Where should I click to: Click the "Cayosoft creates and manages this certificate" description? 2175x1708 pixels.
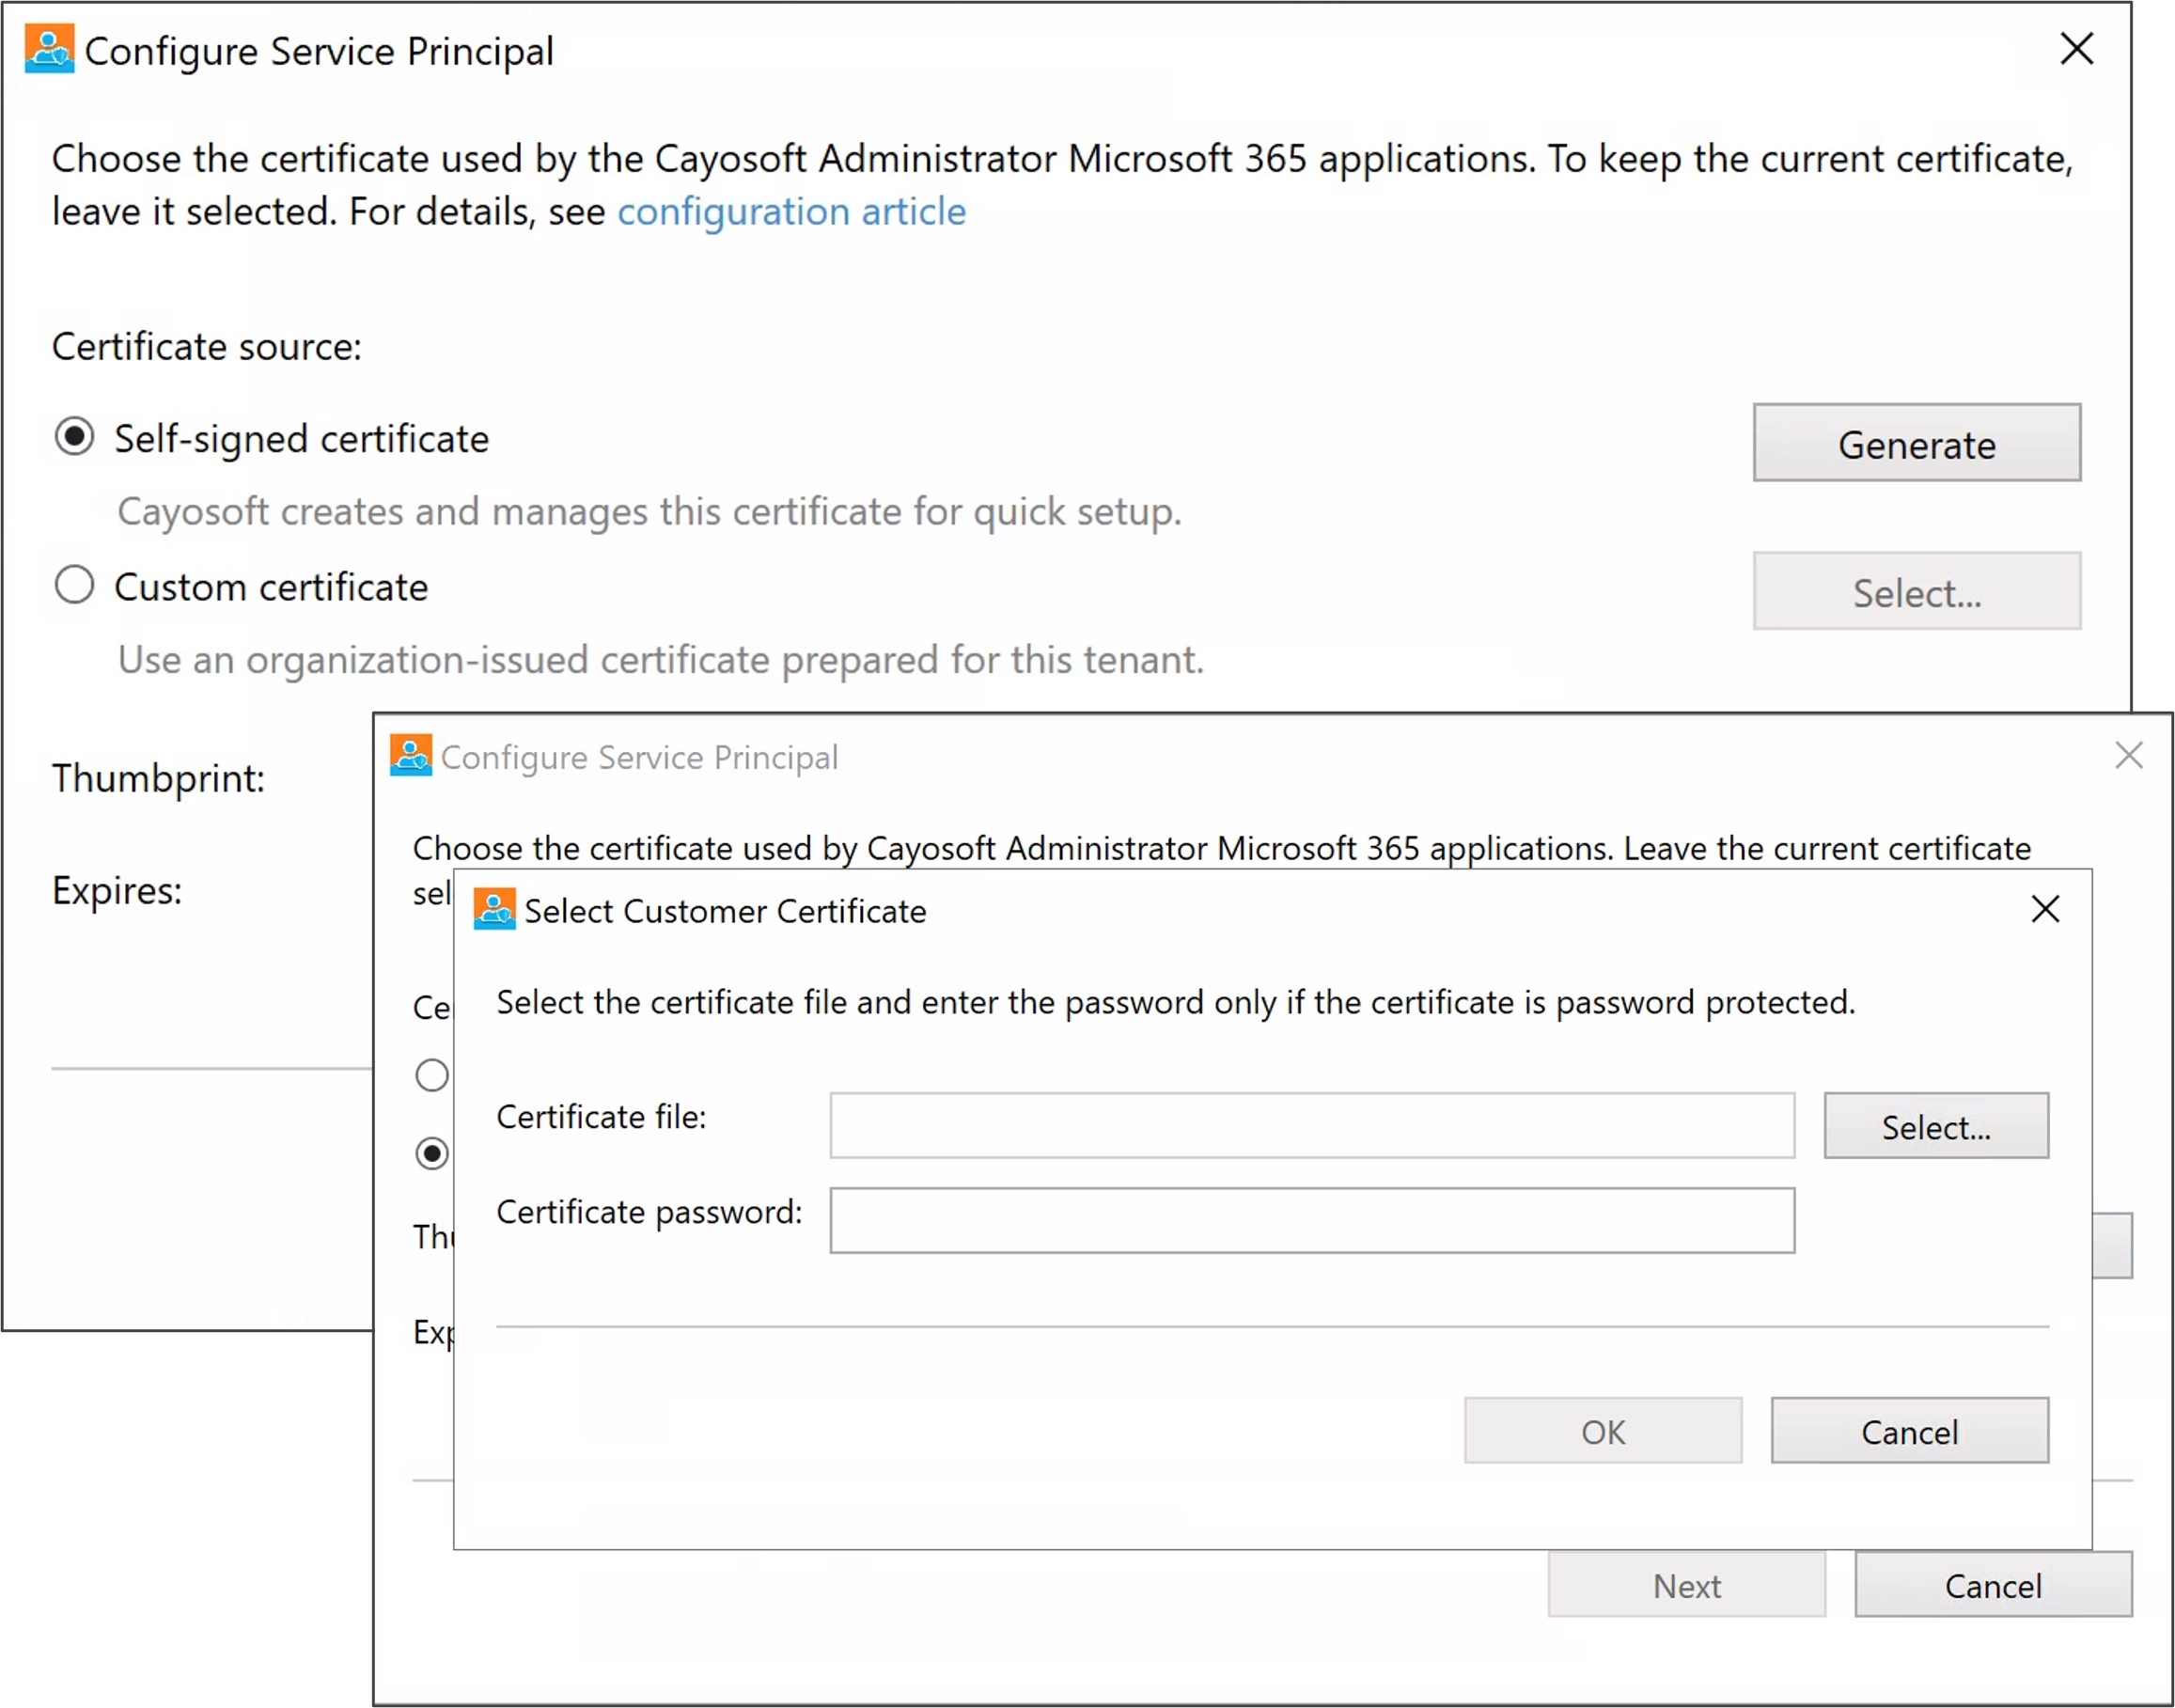(x=650, y=512)
